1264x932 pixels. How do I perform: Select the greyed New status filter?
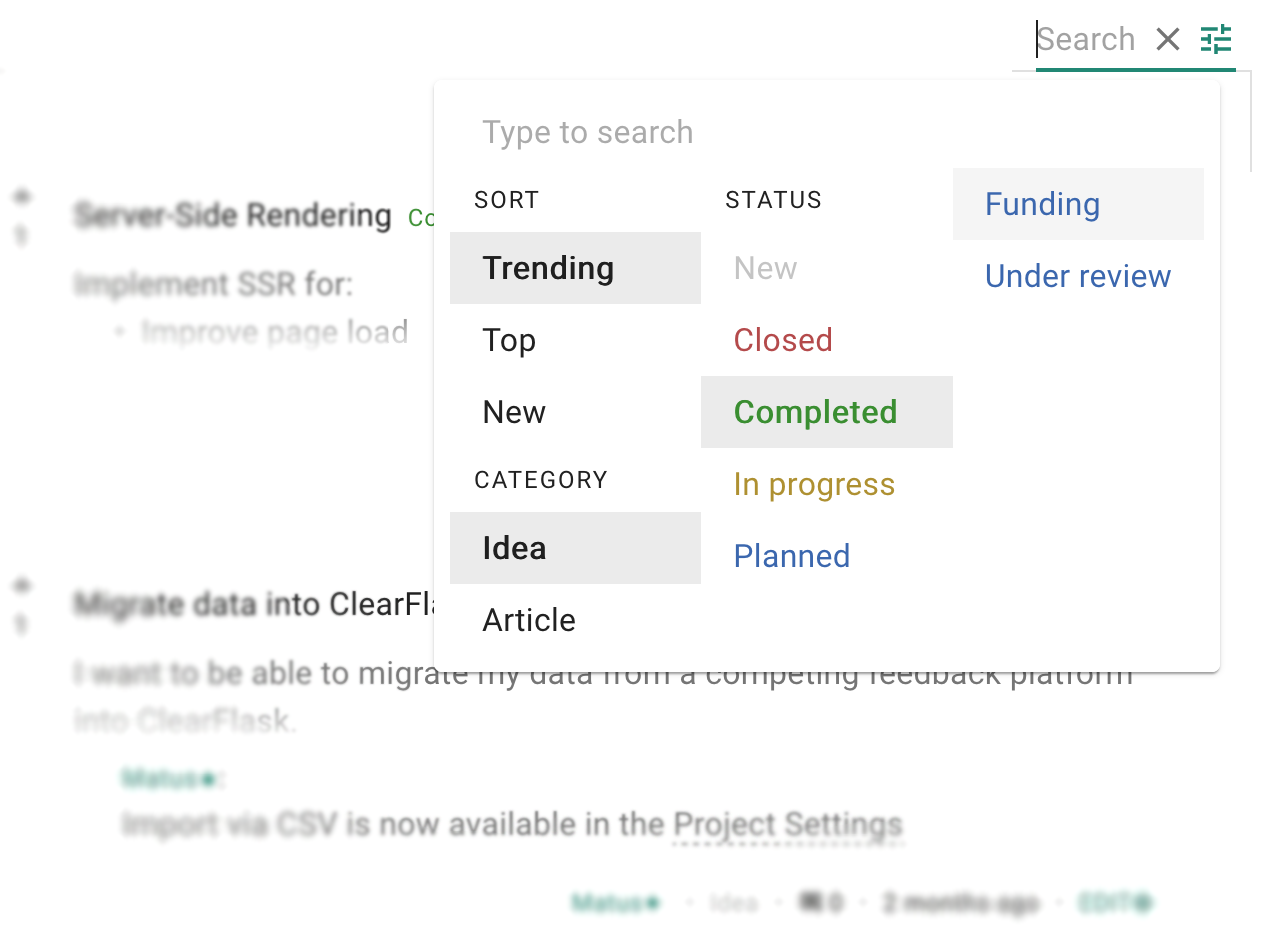pyautogui.click(x=826, y=268)
